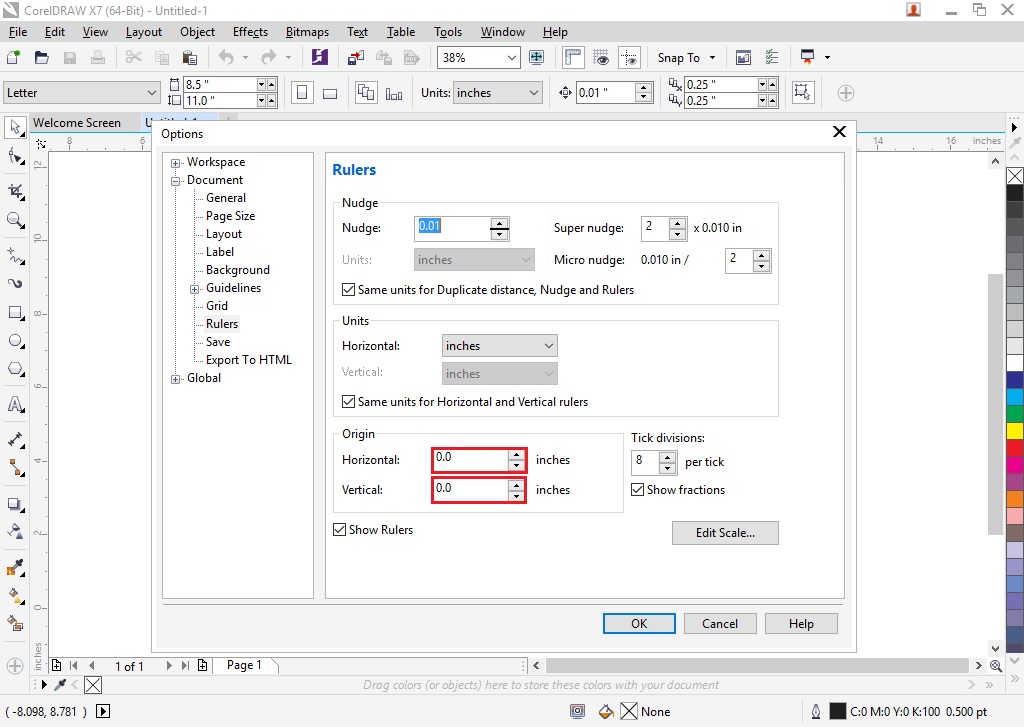Click Cancel in Options dialog

(x=720, y=623)
